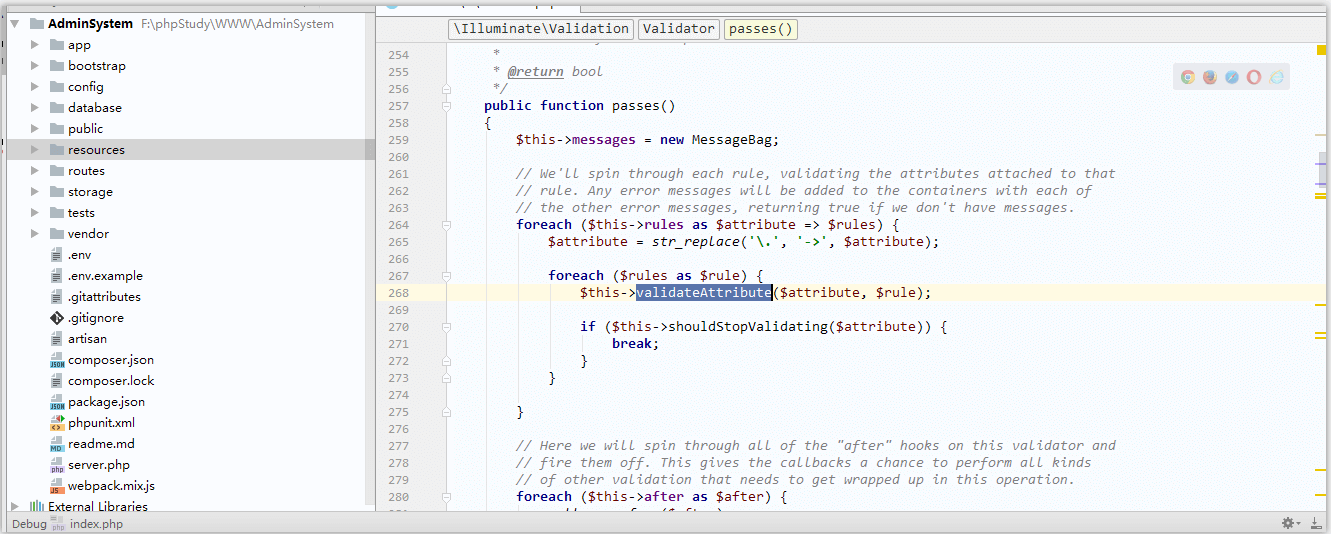
Task: Expand the routes folder arrow
Action: pyautogui.click(x=35, y=171)
